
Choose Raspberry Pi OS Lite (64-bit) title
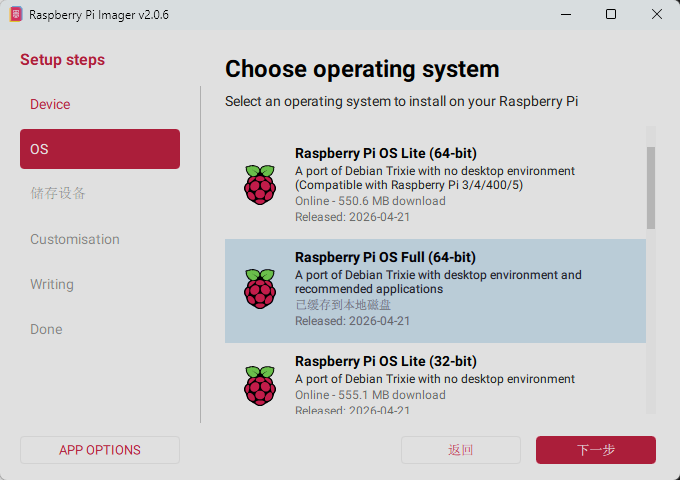(x=386, y=153)
